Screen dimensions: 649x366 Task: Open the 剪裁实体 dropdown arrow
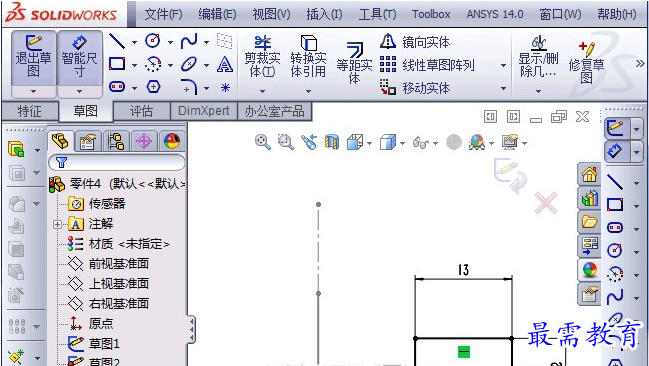[262, 91]
